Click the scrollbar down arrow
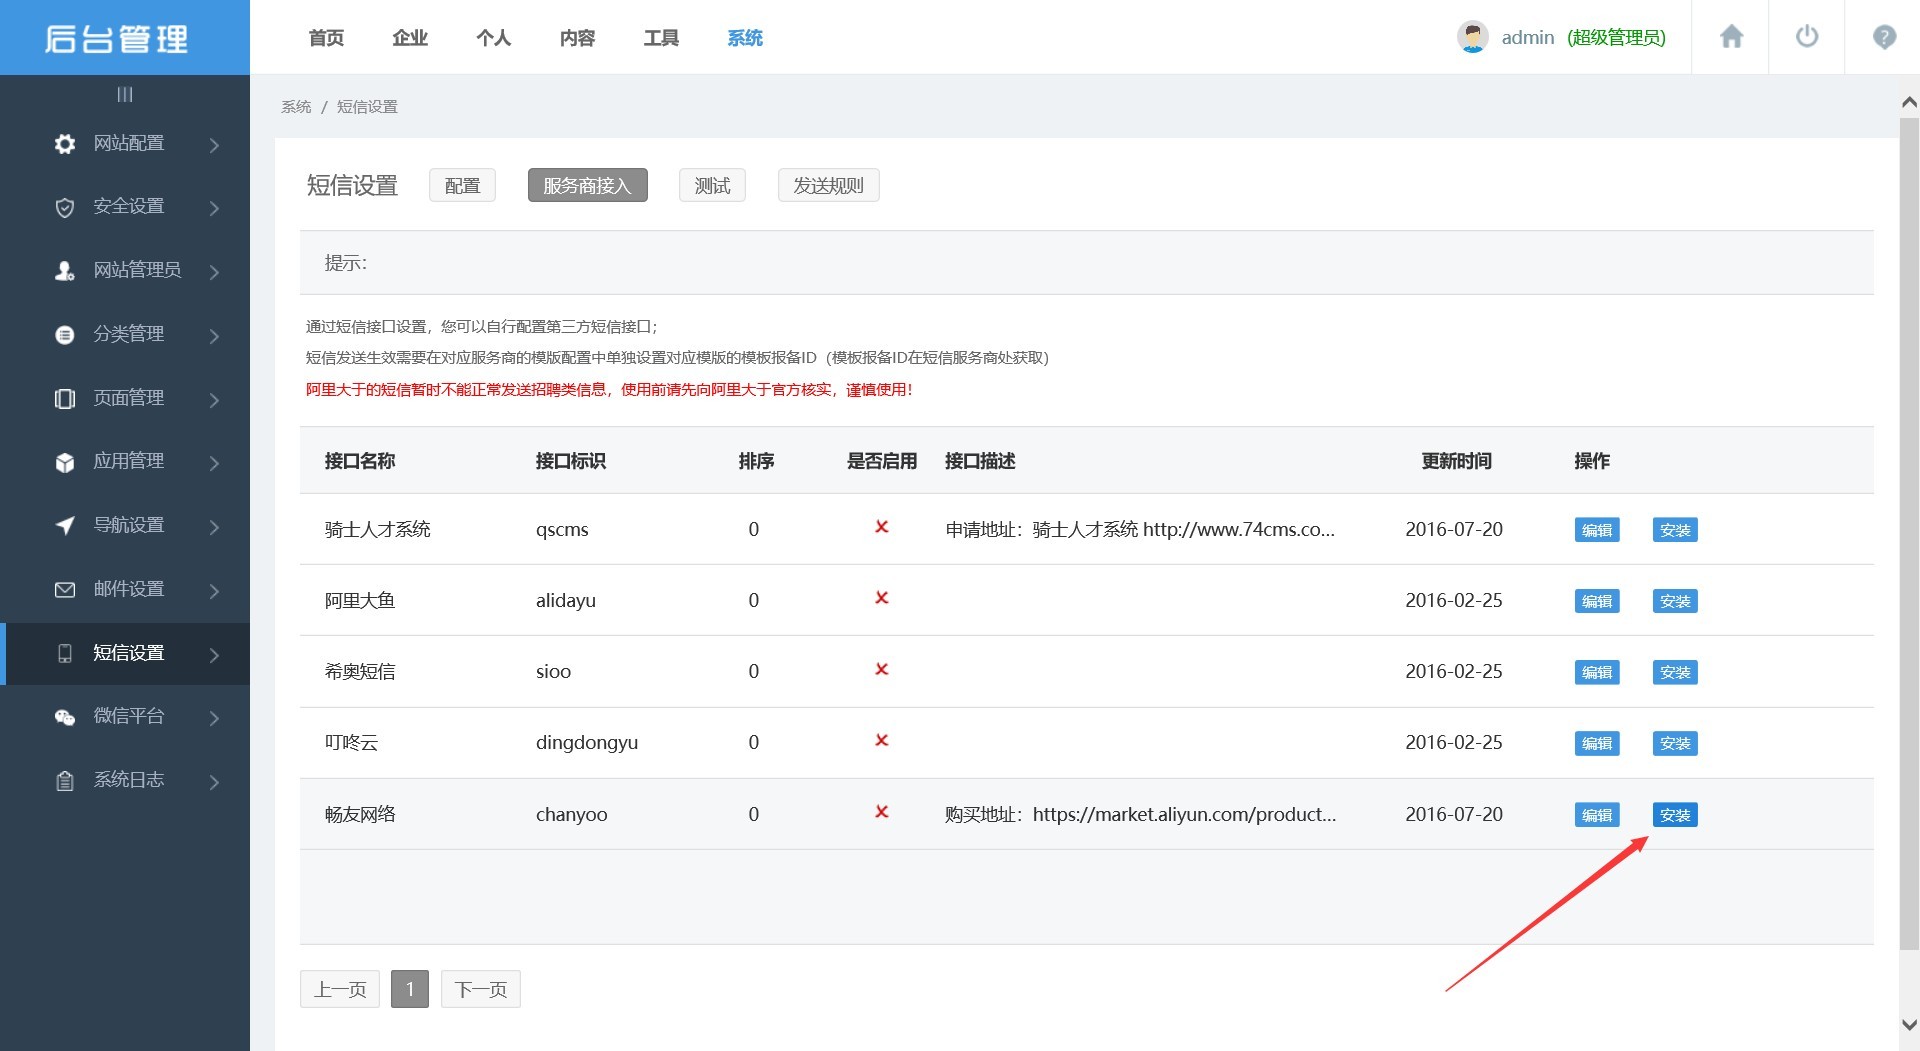This screenshot has width=1920, height=1051. (1909, 1024)
